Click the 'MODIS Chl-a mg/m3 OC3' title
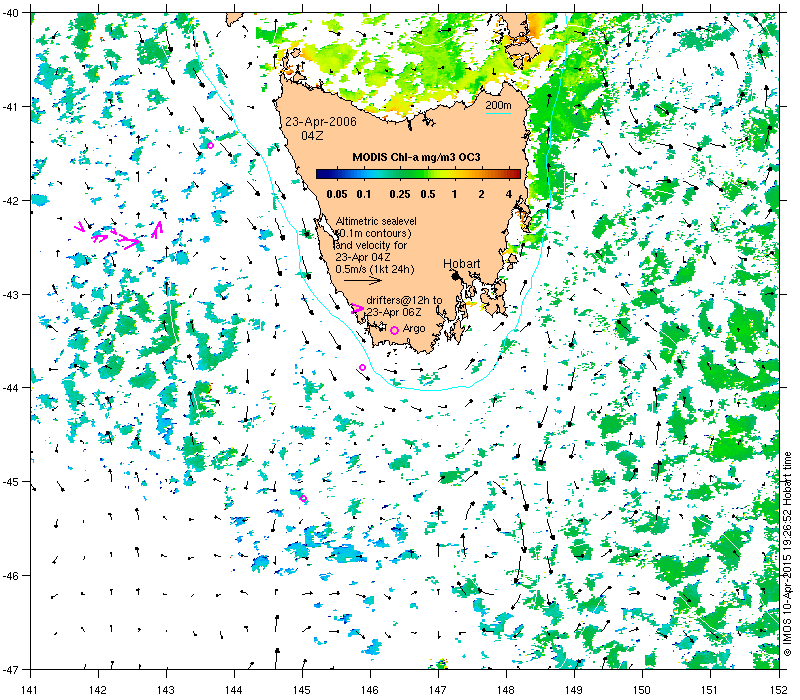800x700 pixels. tap(416, 157)
